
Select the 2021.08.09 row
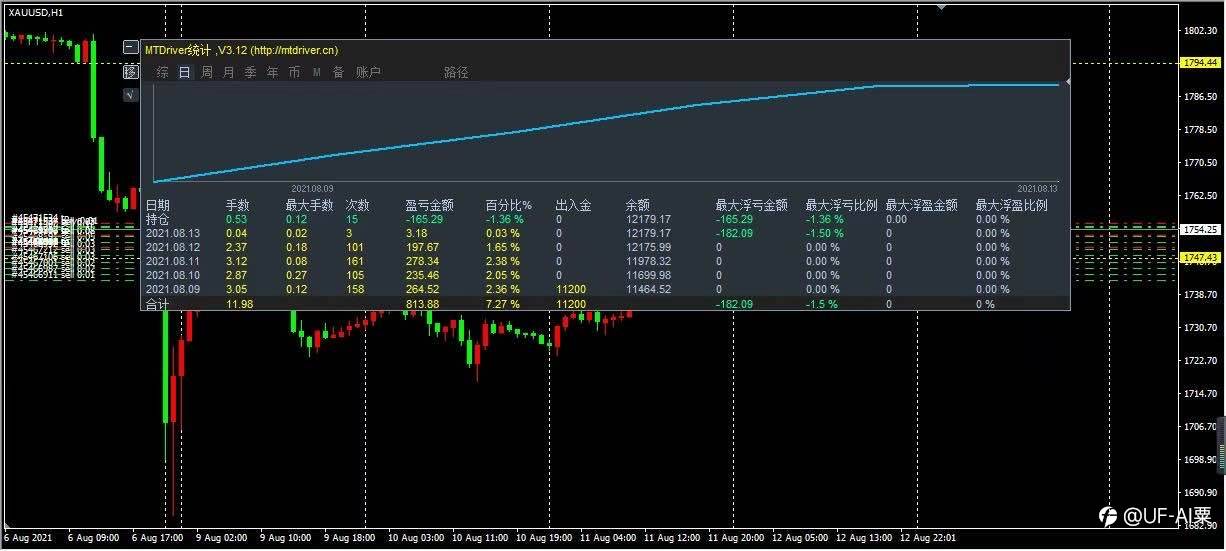[605, 289]
